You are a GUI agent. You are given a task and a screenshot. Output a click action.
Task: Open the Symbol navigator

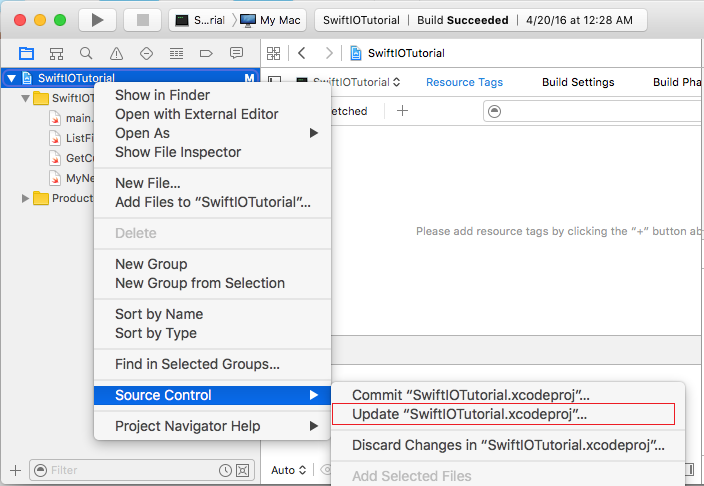coord(56,53)
